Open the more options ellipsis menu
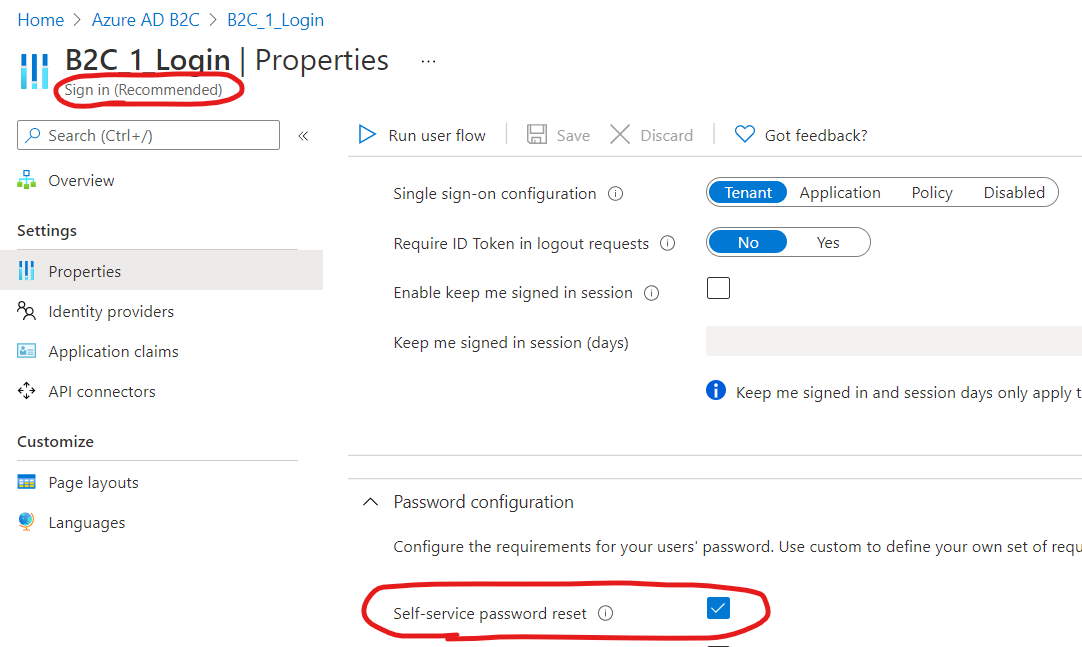The image size is (1082, 647). pyautogui.click(x=428, y=61)
